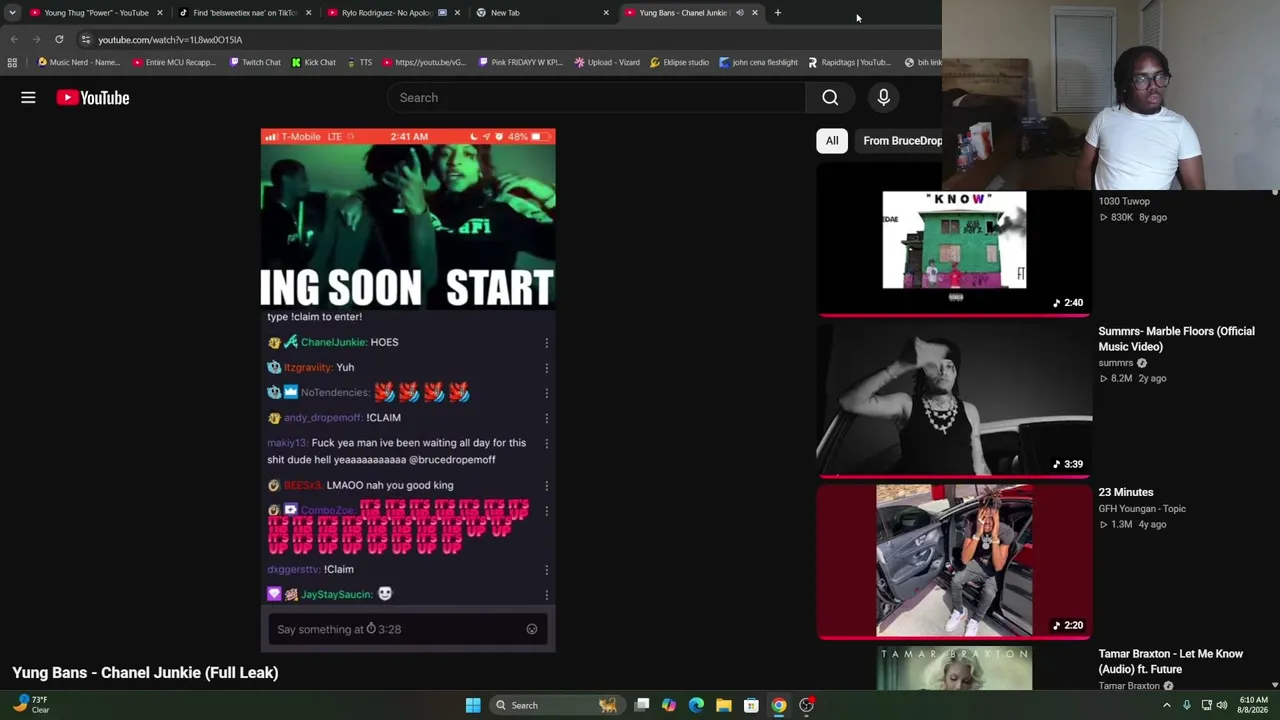This screenshot has height=720, width=1280.
Task: Open the 23 Minutes video thumbnail
Action: (x=954, y=561)
